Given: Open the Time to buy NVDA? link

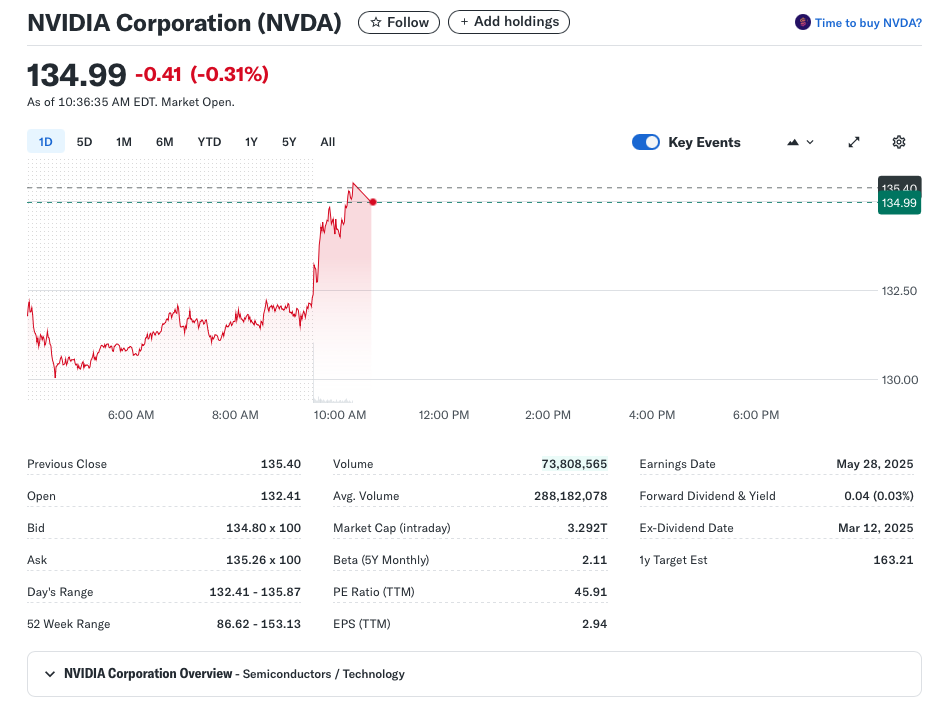Looking at the screenshot, I should point(868,23).
